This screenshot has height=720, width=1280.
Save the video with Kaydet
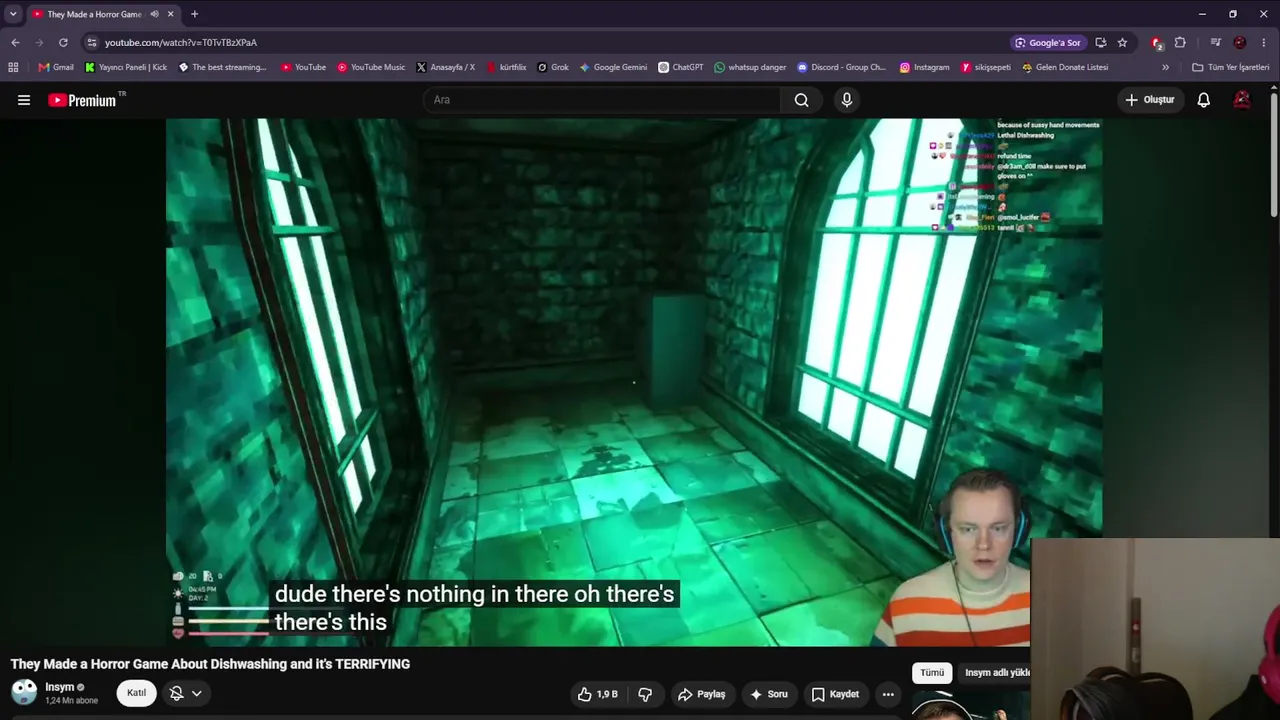[835, 694]
